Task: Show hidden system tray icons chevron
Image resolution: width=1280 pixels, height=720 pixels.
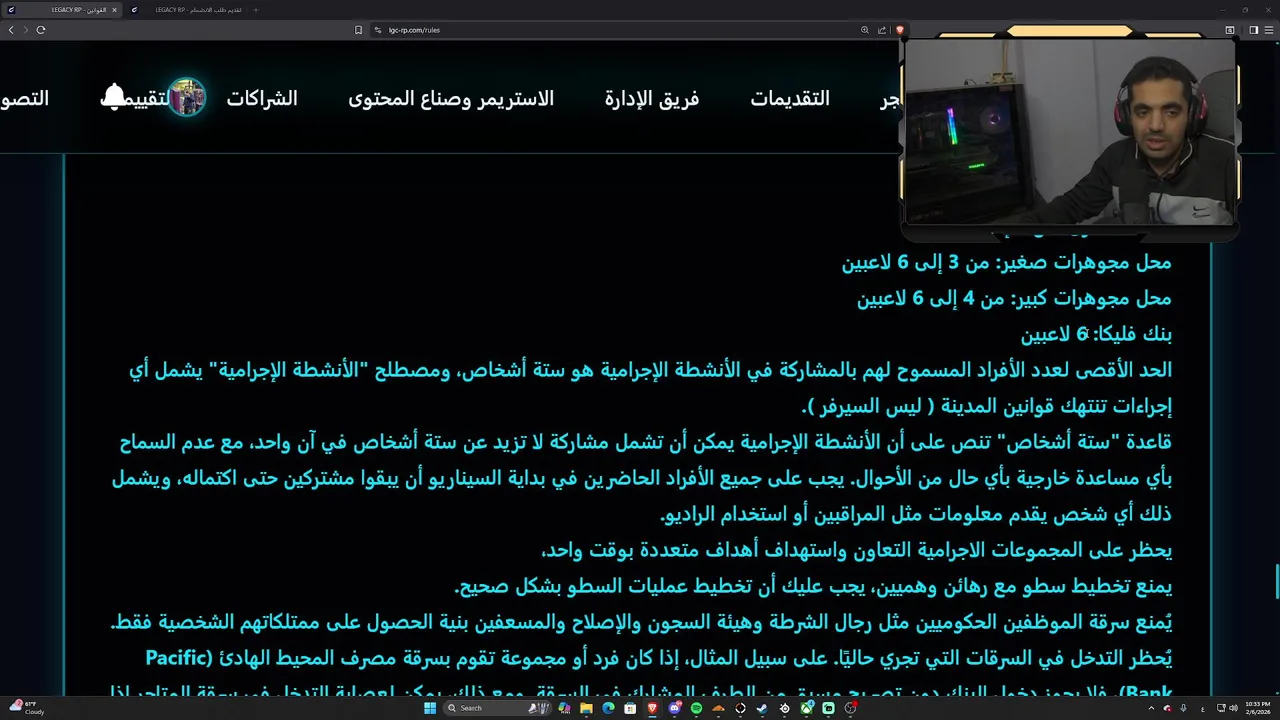Action: (1152, 708)
